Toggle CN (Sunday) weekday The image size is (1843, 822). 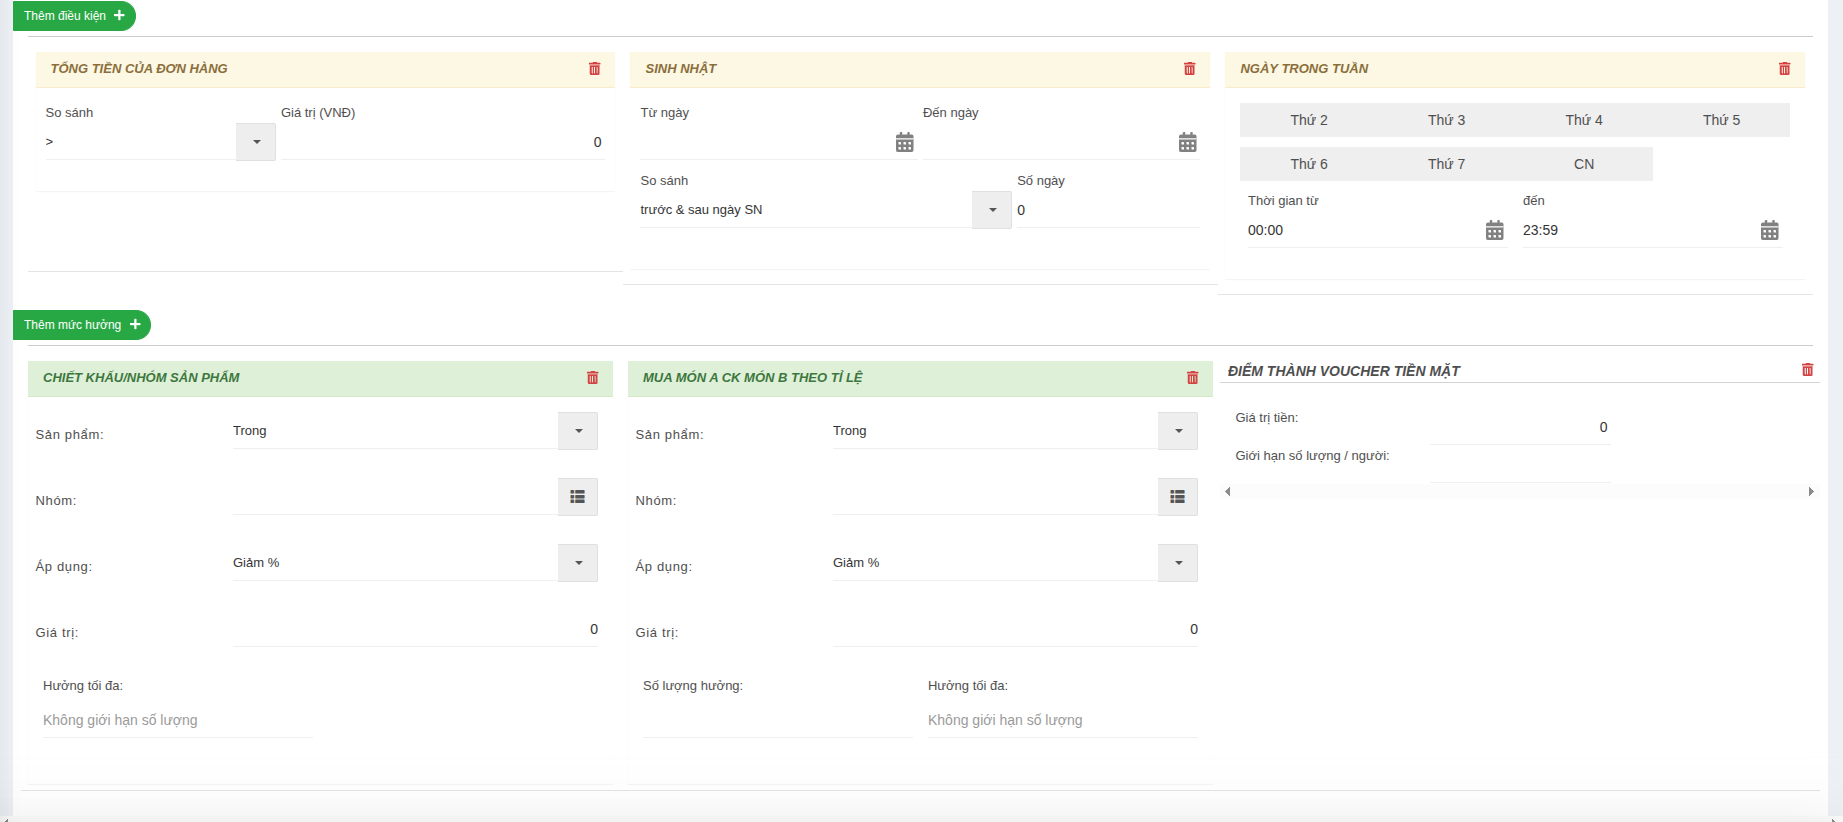[x=1583, y=164]
